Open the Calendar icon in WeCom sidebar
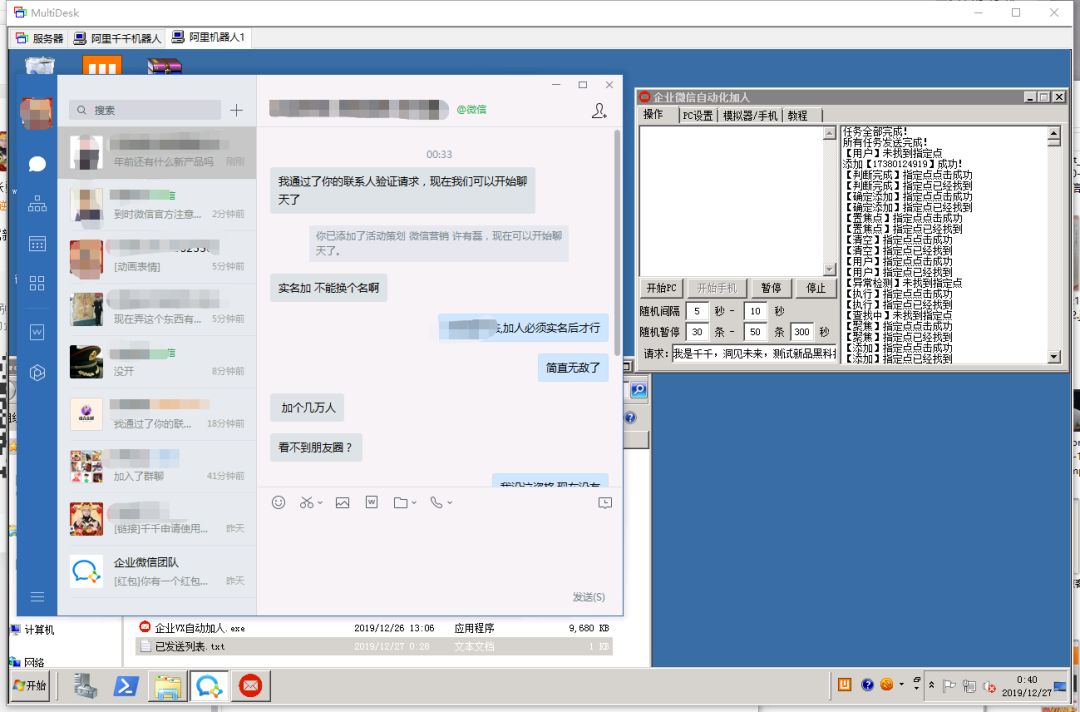Screen dimensions: 1080x712 (x=37, y=244)
